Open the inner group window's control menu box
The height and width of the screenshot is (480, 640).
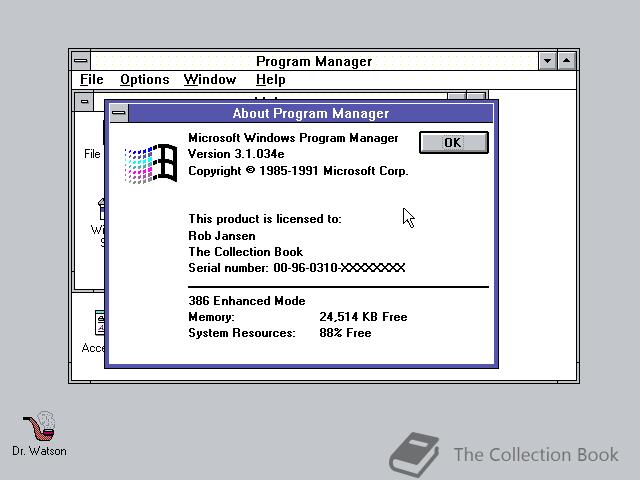[x=84, y=102]
